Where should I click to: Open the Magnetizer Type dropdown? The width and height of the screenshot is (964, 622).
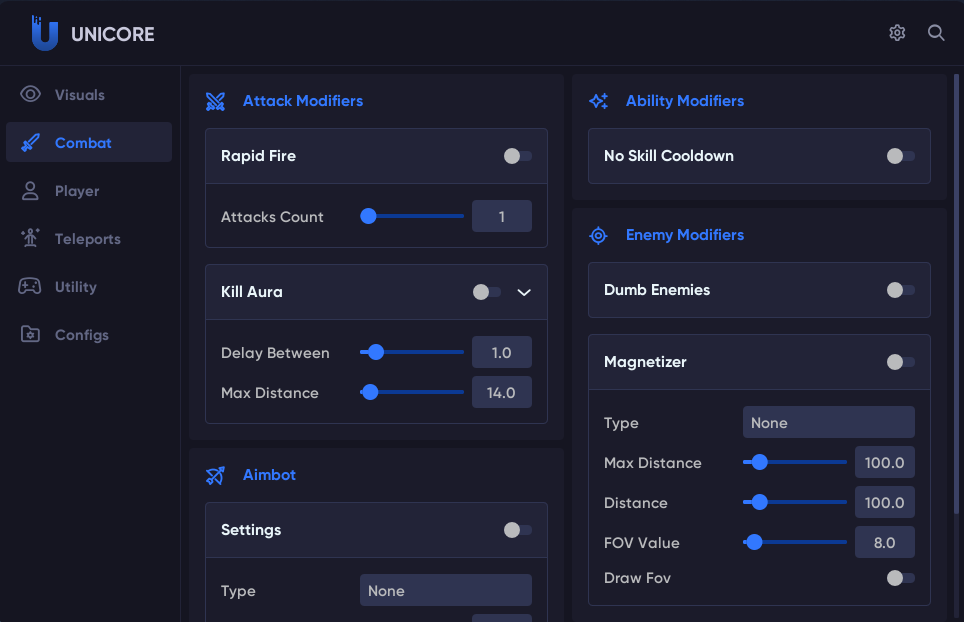pos(828,423)
